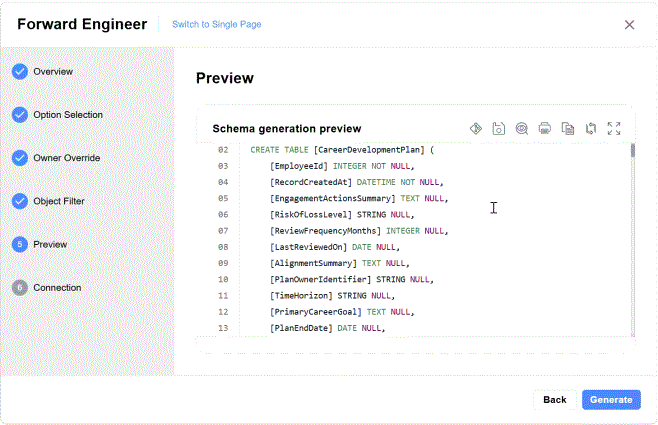Go to the Overview step
The image size is (658, 425).
tap(42, 72)
